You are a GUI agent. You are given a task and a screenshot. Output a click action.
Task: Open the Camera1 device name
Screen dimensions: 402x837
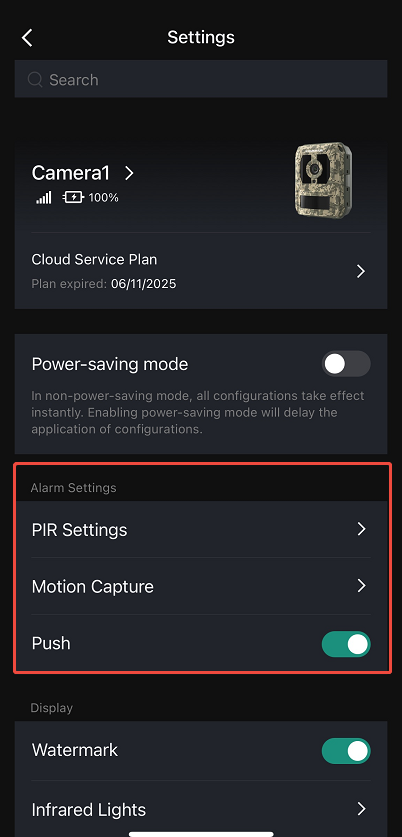pos(70,173)
